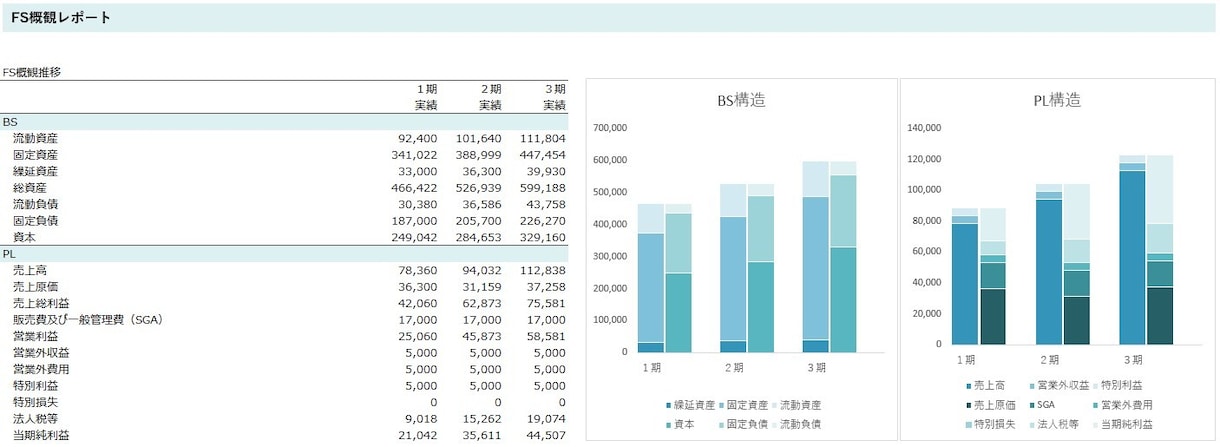Screen dimensions: 1220x447
Task: Click cell value 43,758
Action: [546, 204]
